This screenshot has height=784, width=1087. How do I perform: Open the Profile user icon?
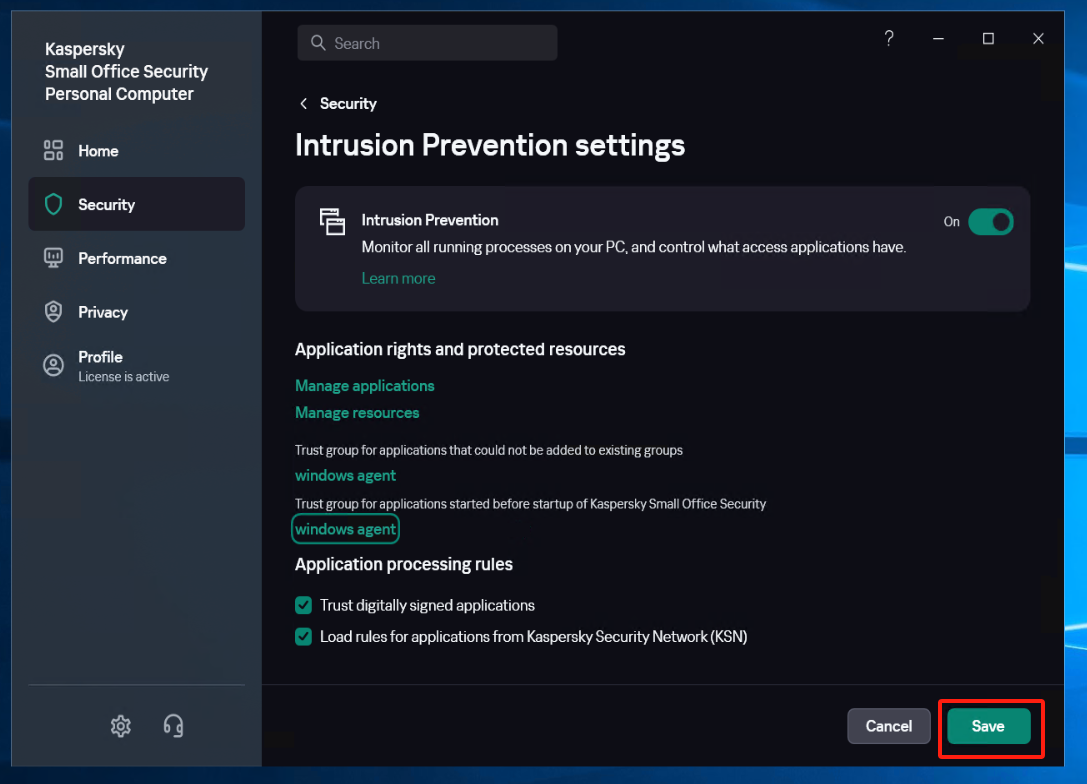point(53,365)
